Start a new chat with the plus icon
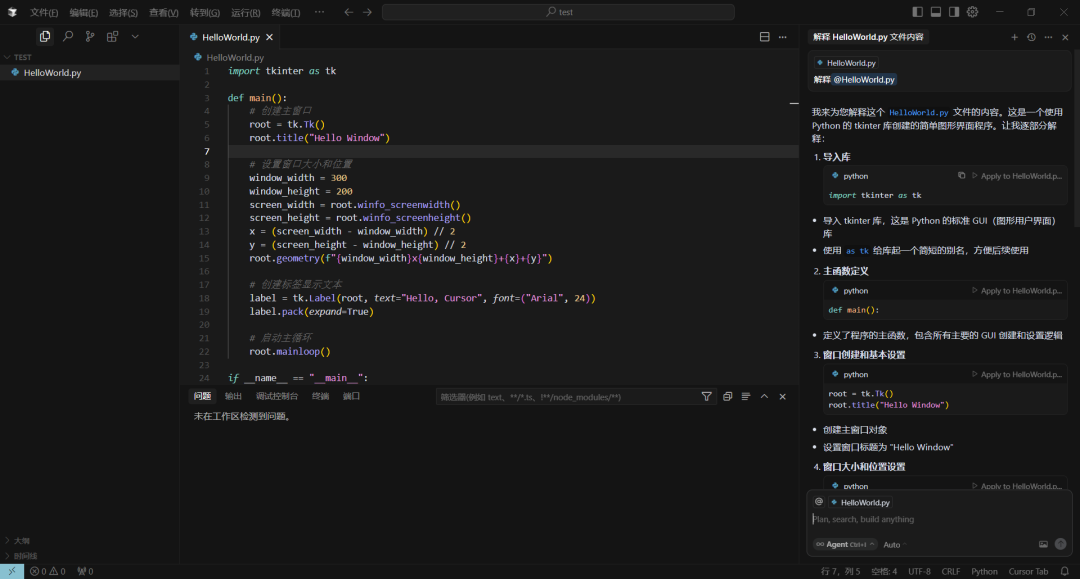 tap(1014, 37)
